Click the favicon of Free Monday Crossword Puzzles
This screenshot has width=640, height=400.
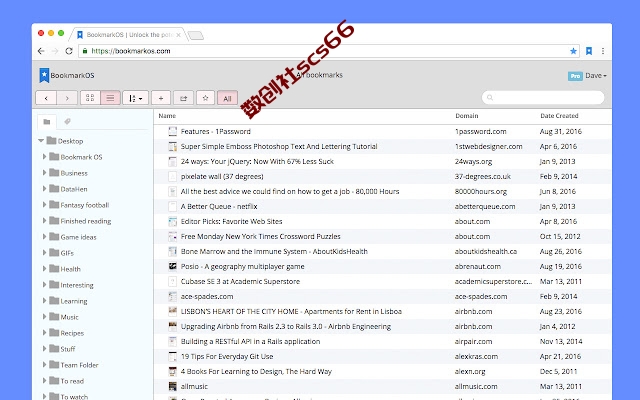pos(173,236)
